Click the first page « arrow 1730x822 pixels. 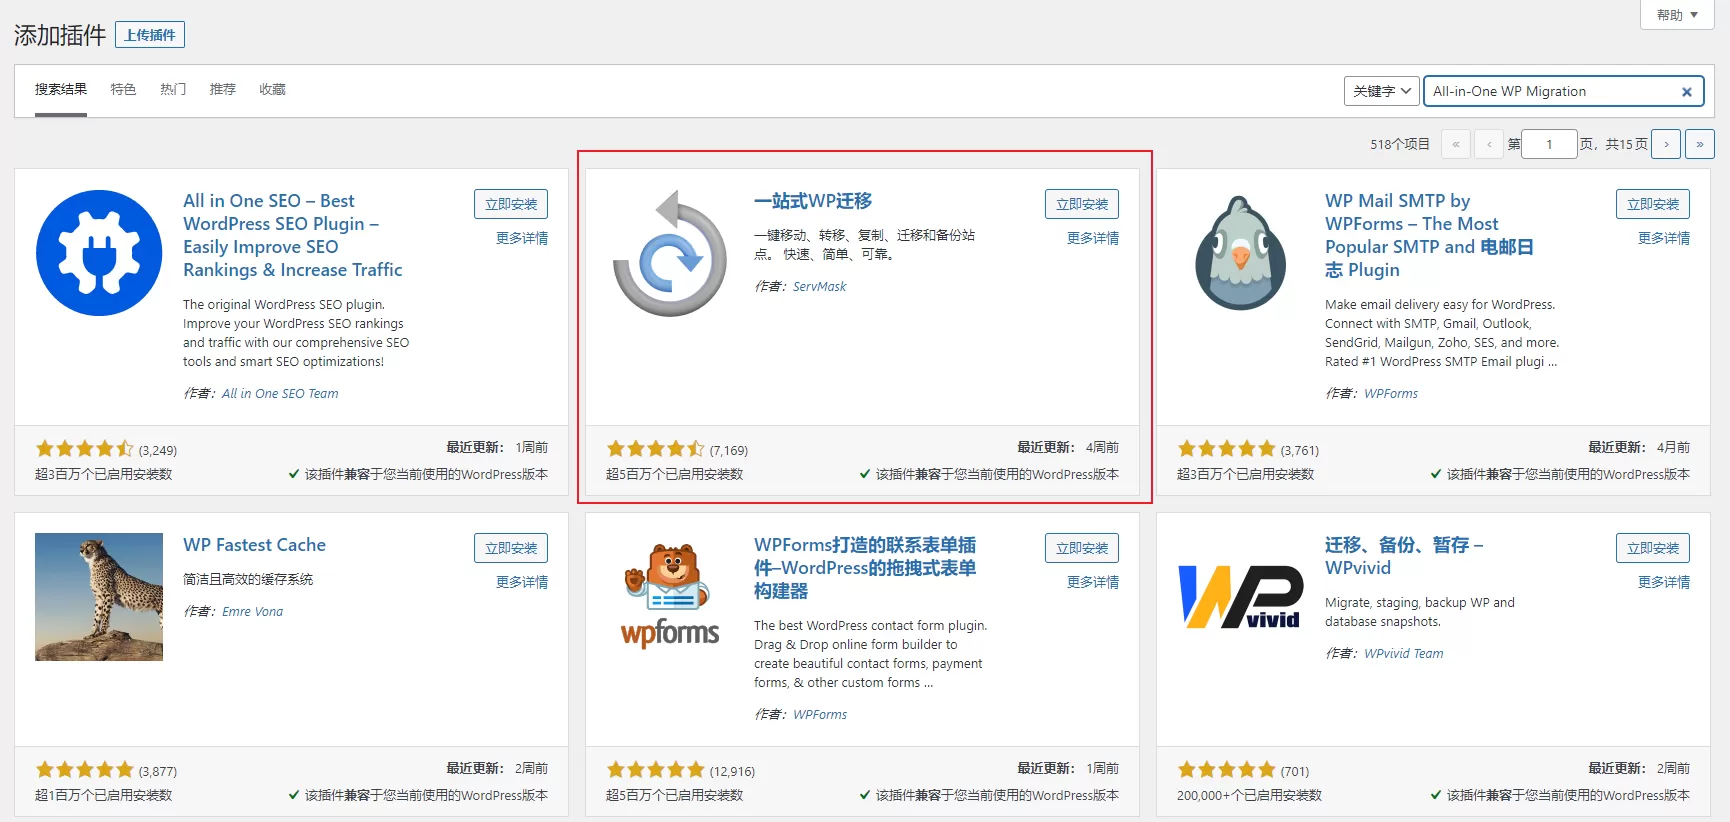(x=1456, y=144)
